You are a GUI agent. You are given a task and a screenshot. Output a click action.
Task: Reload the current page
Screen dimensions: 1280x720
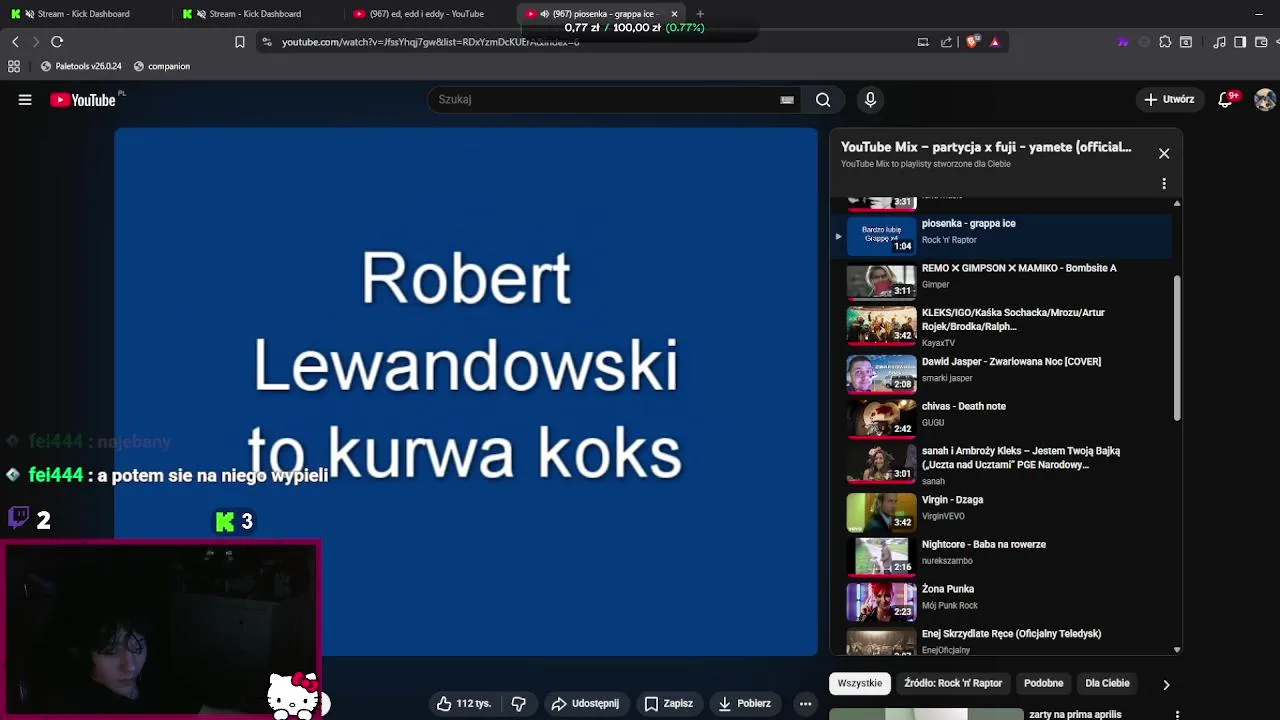click(57, 42)
